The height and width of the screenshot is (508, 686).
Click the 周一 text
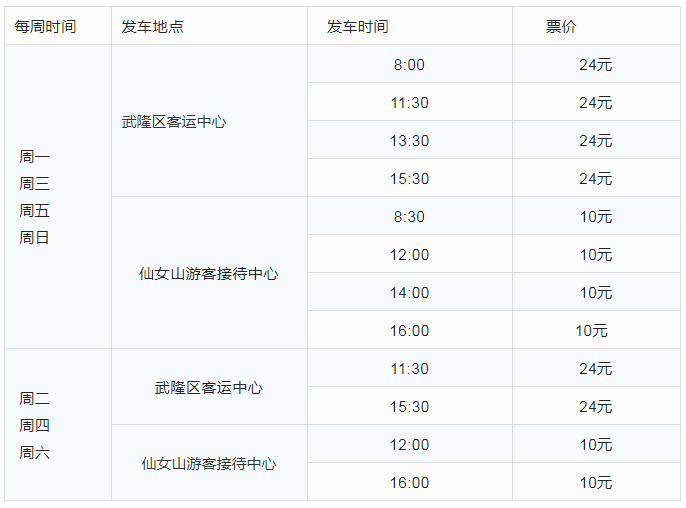click(x=34, y=157)
